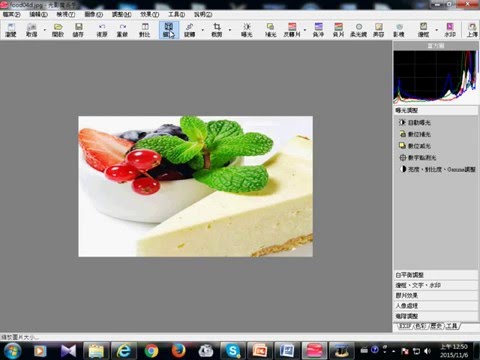Click 數位補光 in the exposure panel
This screenshot has height=360, width=480.
(415, 134)
